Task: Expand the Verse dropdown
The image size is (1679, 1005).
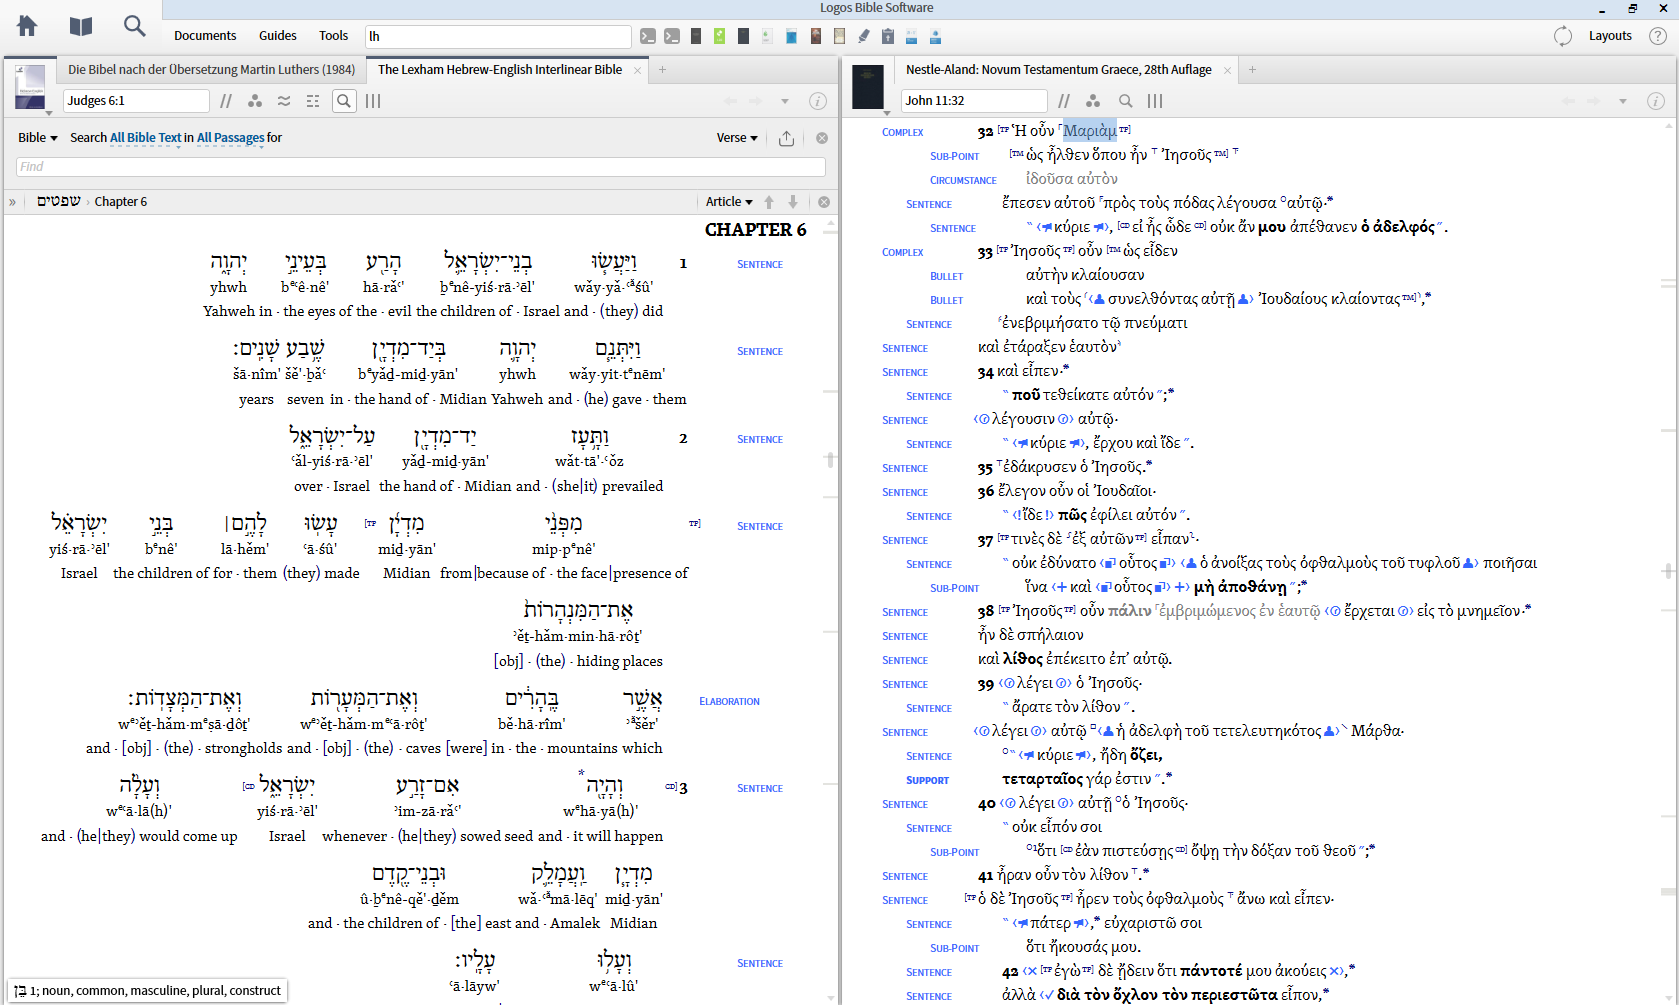Action: (737, 138)
